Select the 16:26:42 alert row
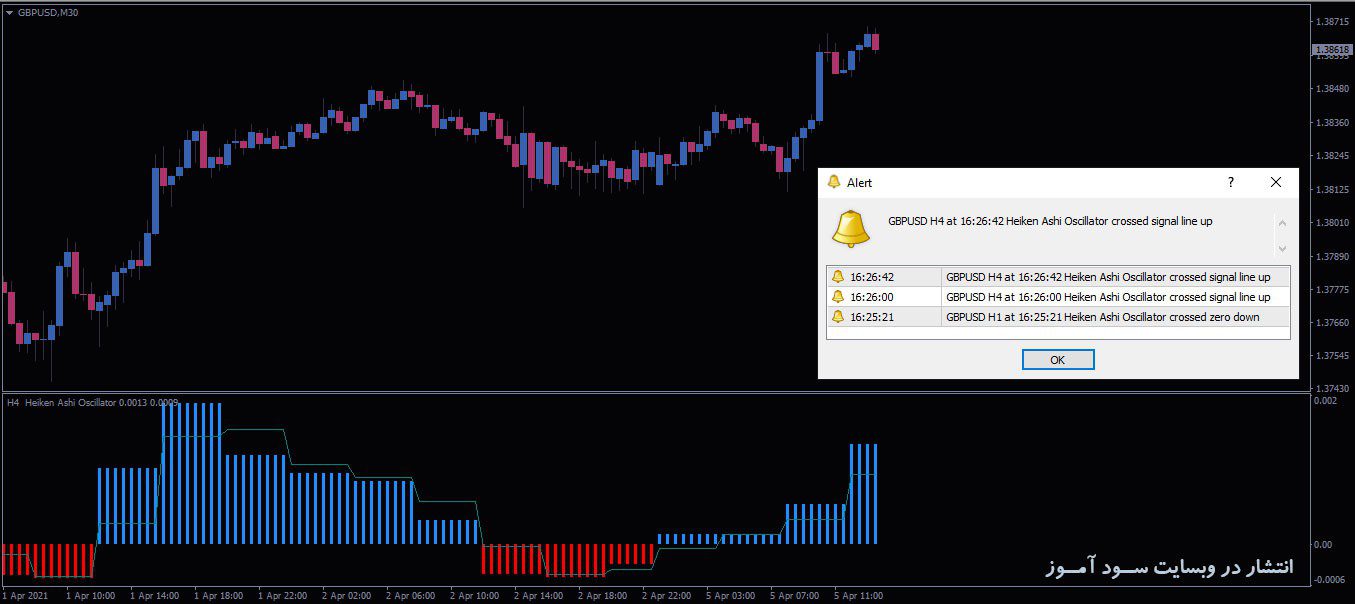Viewport: 1355px width, 604px height. (x=1058, y=277)
